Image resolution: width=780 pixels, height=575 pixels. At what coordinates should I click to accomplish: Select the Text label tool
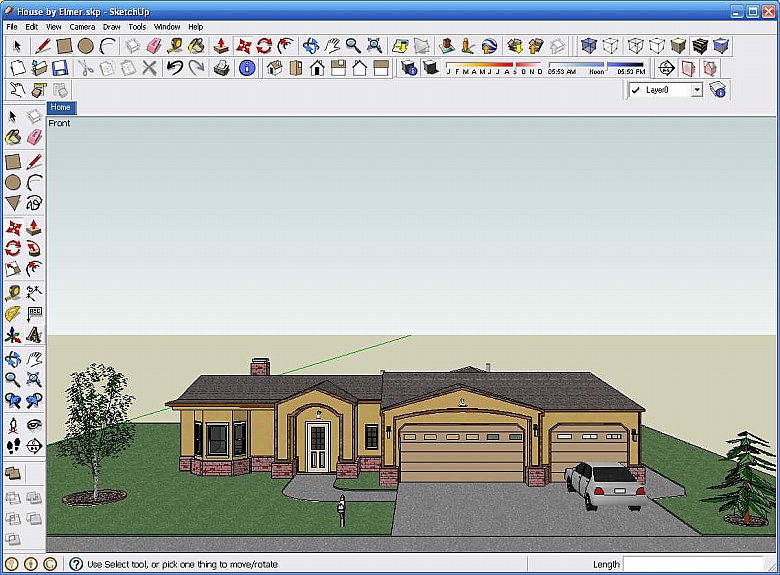34,314
